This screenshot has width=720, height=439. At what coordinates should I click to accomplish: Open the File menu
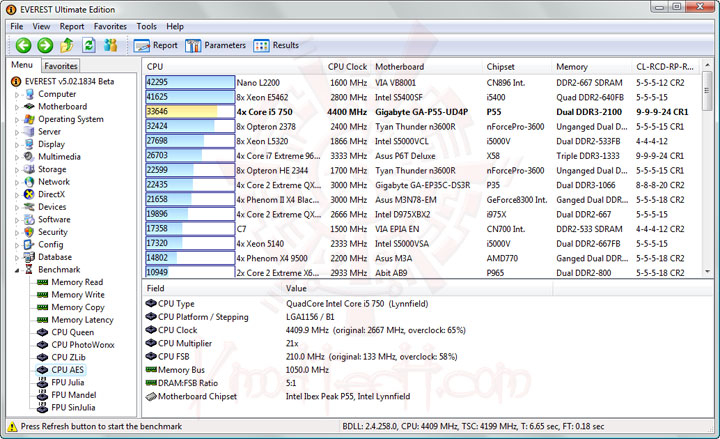17,27
